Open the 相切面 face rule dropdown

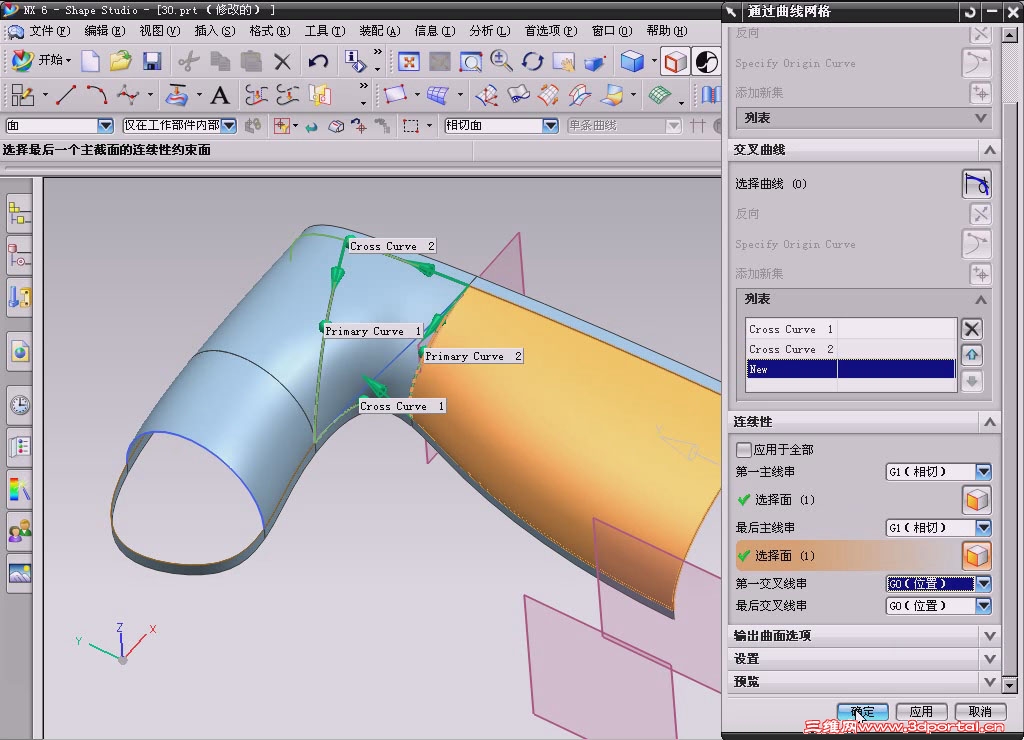551,125
